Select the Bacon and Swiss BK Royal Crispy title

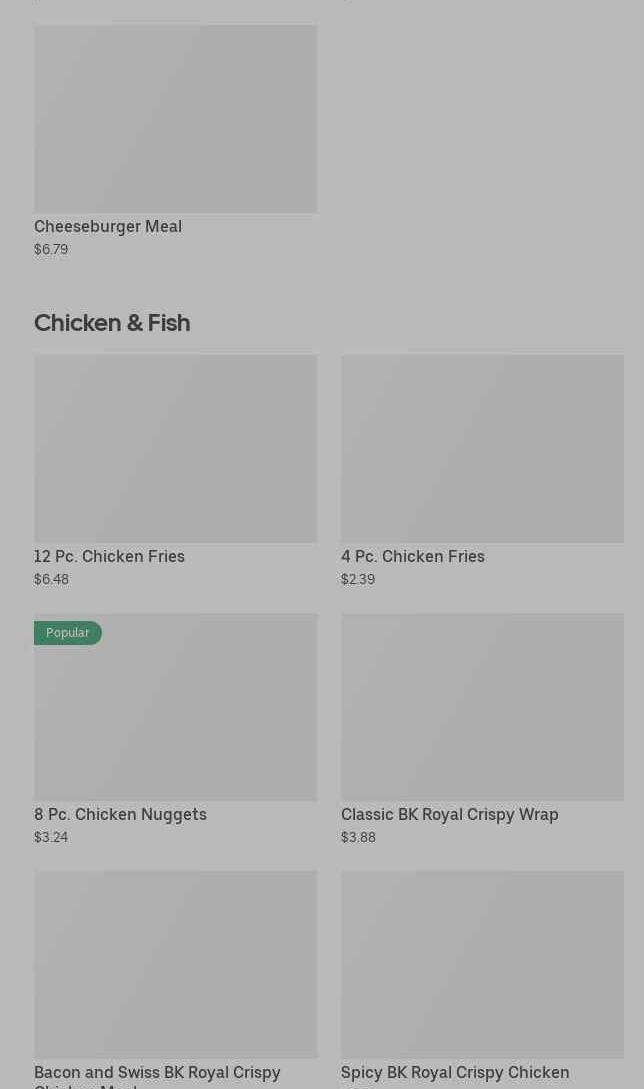157,1073
